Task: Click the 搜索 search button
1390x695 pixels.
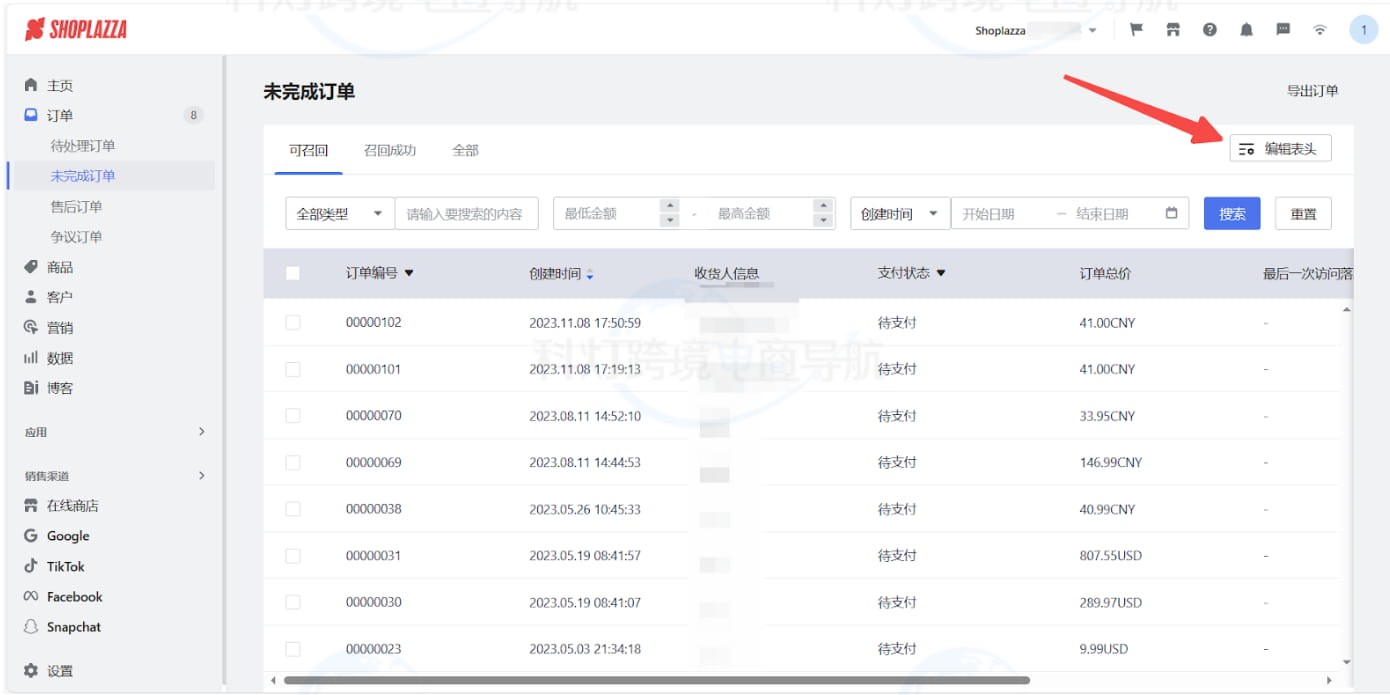Action: [x=1231, y=213]
